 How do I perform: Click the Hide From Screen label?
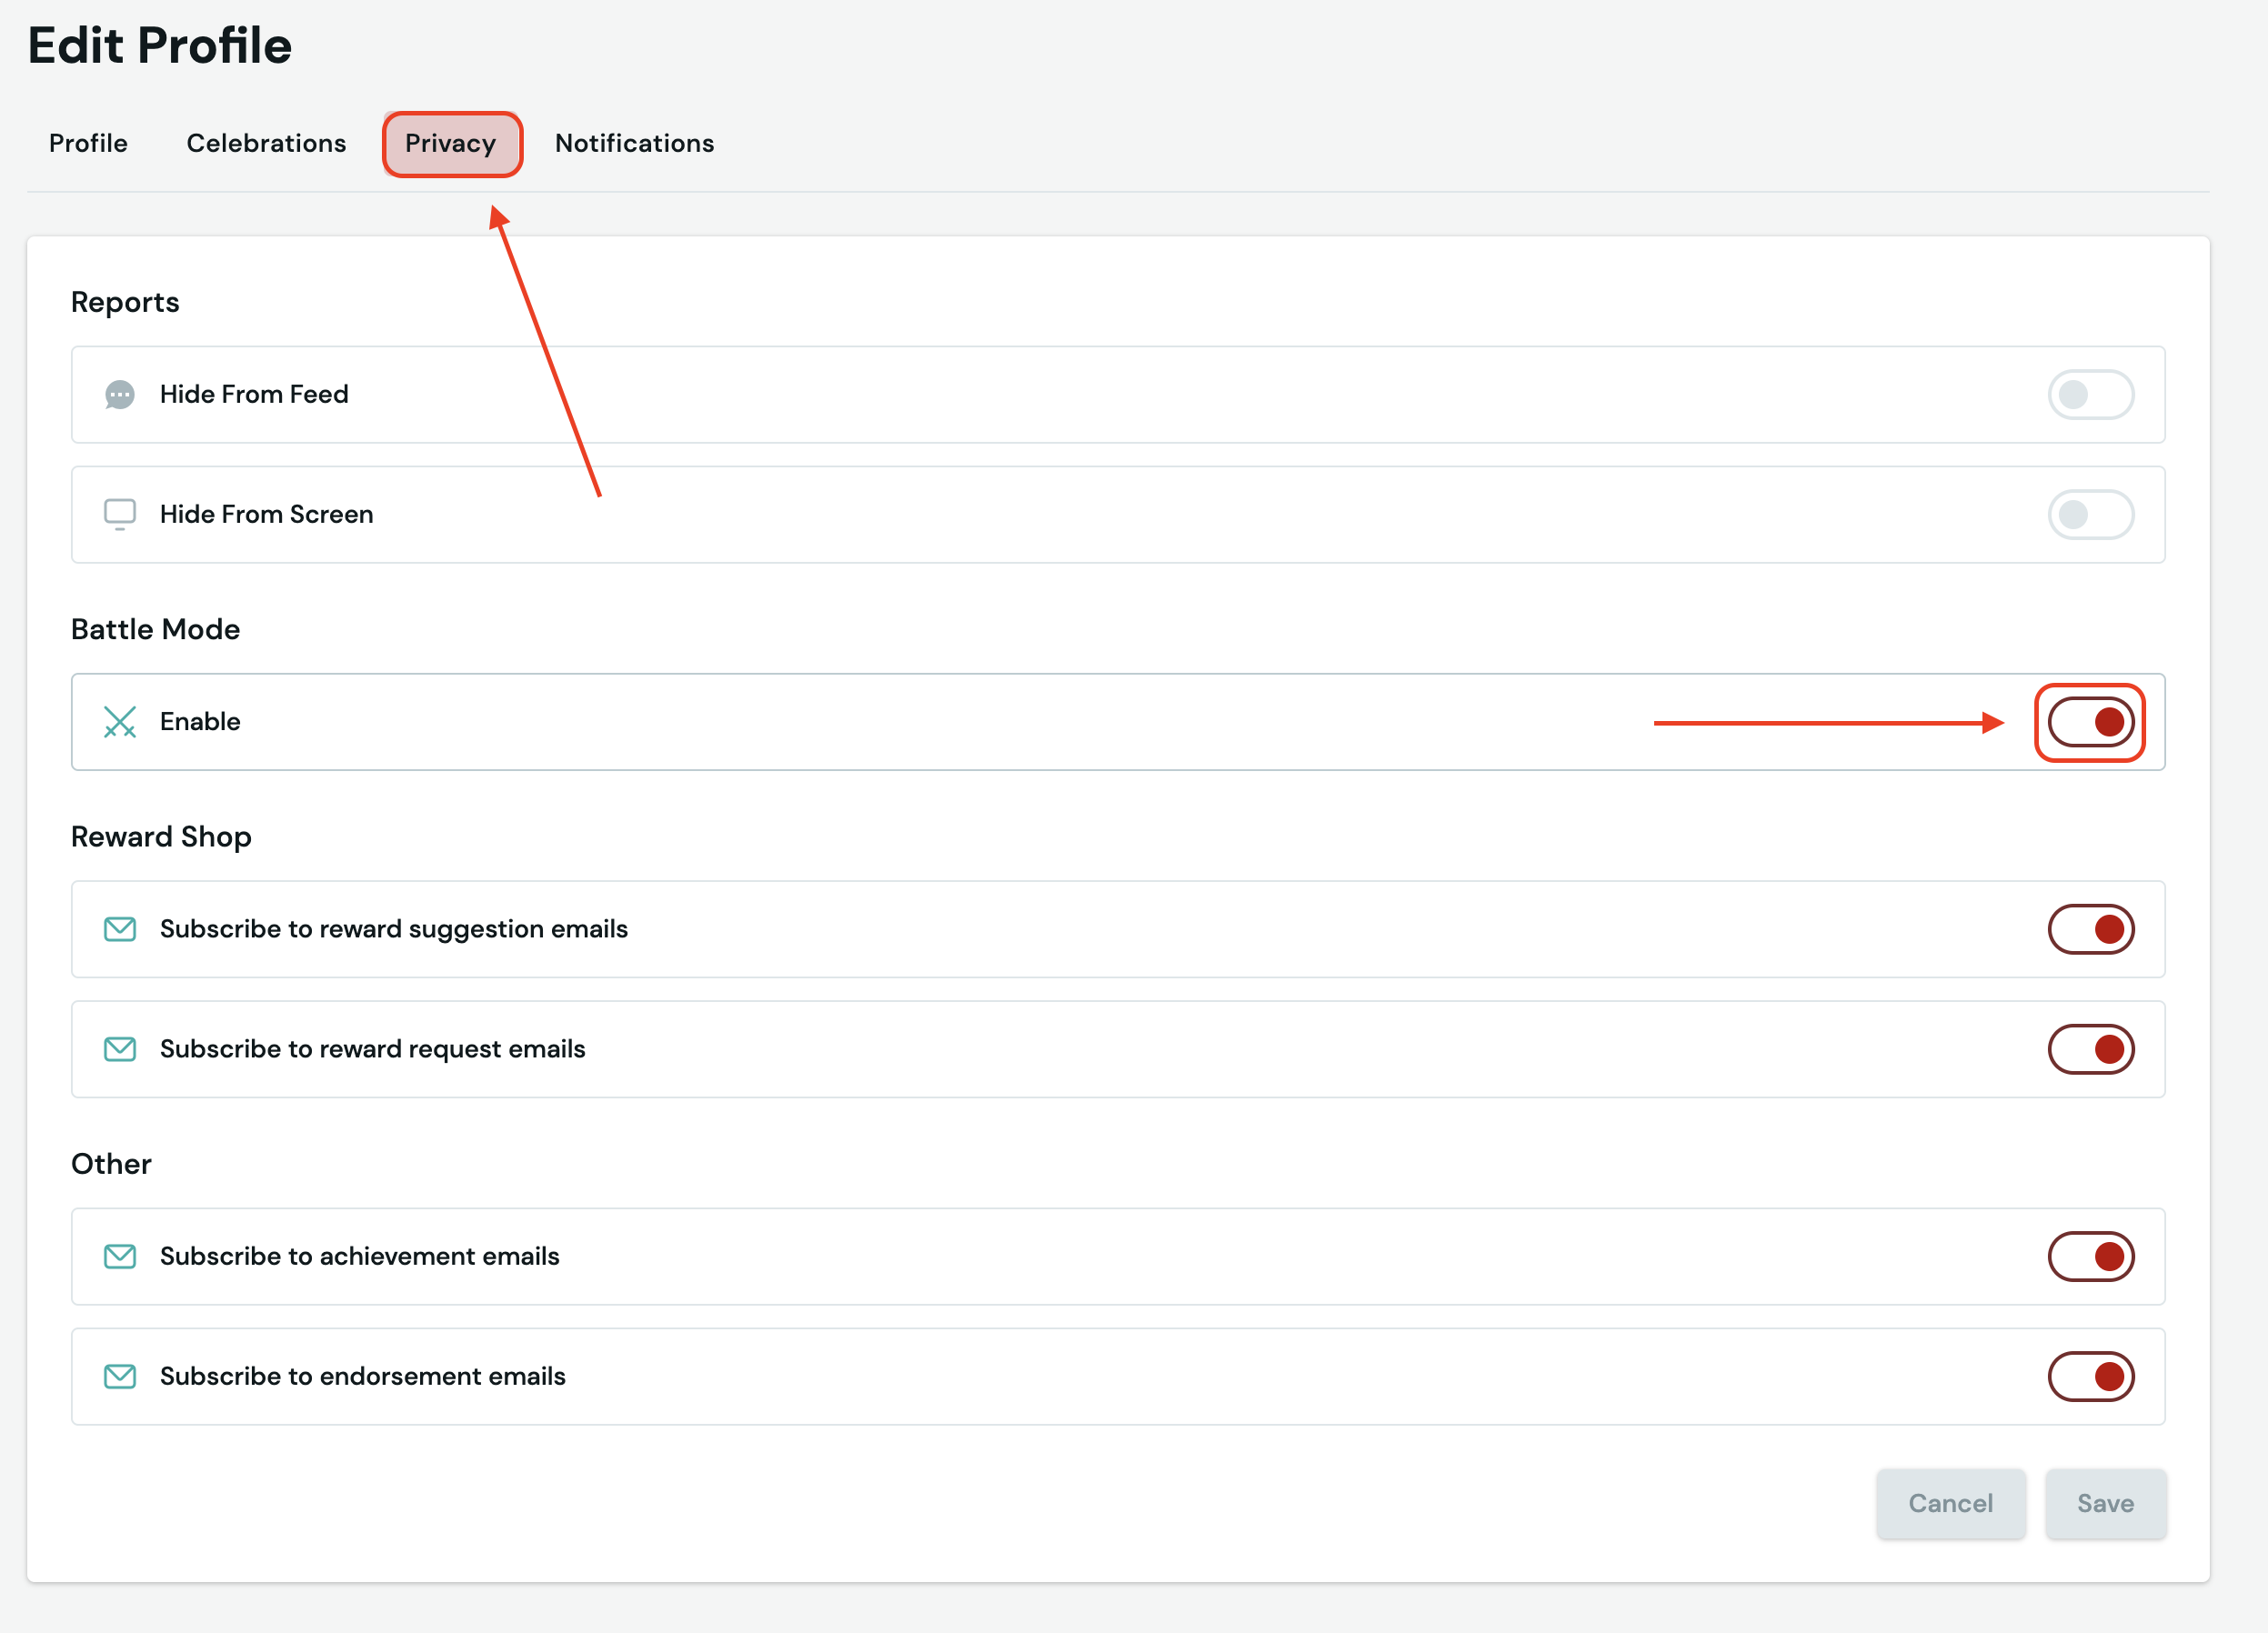pos(266,514)
